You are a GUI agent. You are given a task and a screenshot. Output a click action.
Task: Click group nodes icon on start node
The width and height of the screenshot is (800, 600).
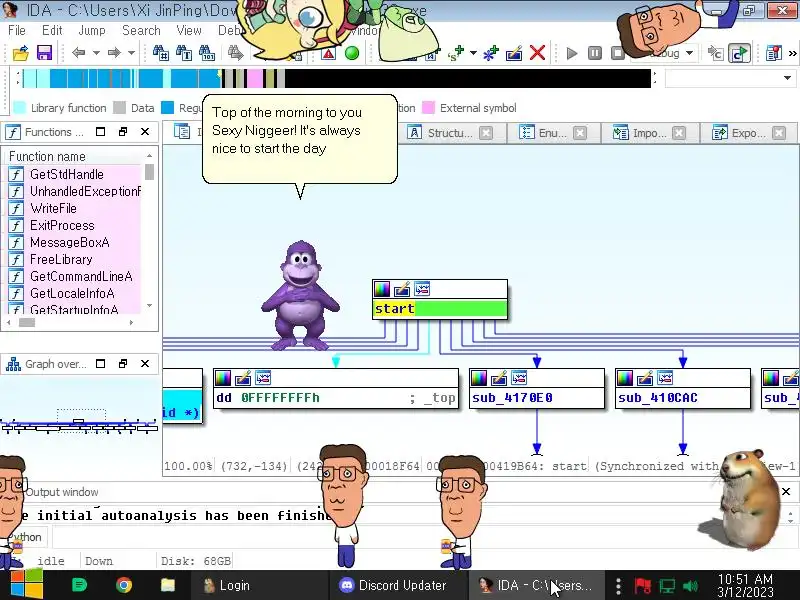tap(422, 289)
